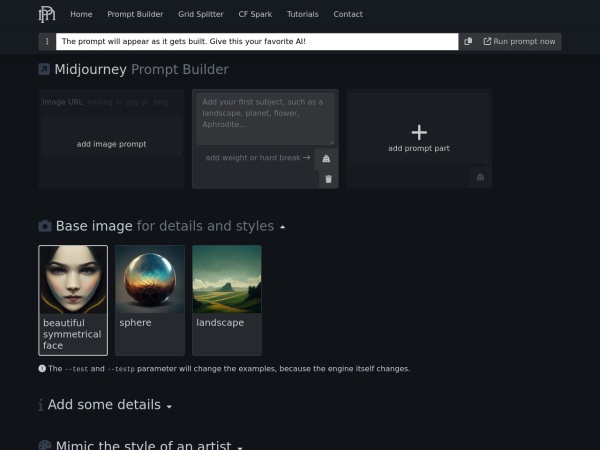Screen dimensions: 600x450
Task: Click the Midjourney heading arrow icon
Action: click(x=44, y=70)
